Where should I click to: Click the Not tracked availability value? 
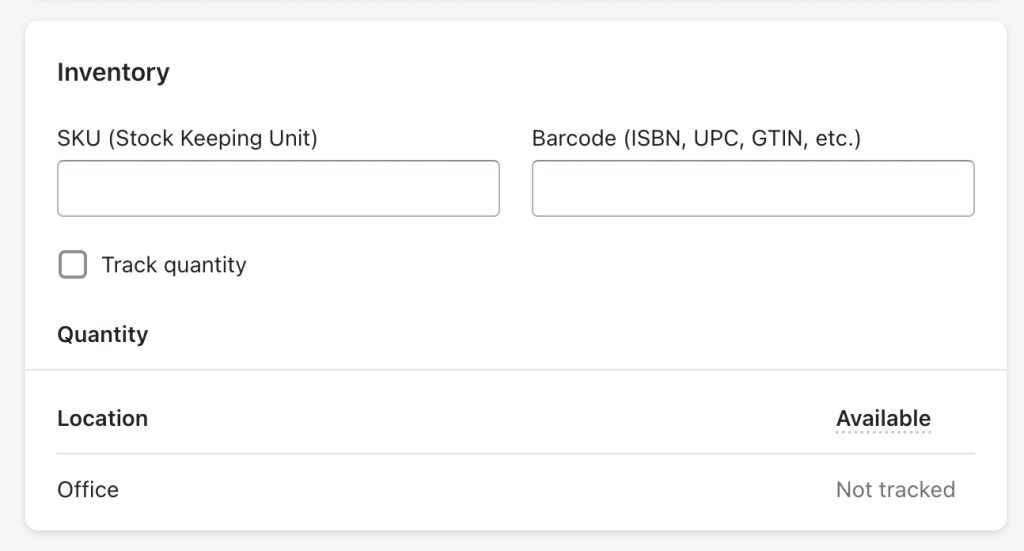(x=895, y=490)
